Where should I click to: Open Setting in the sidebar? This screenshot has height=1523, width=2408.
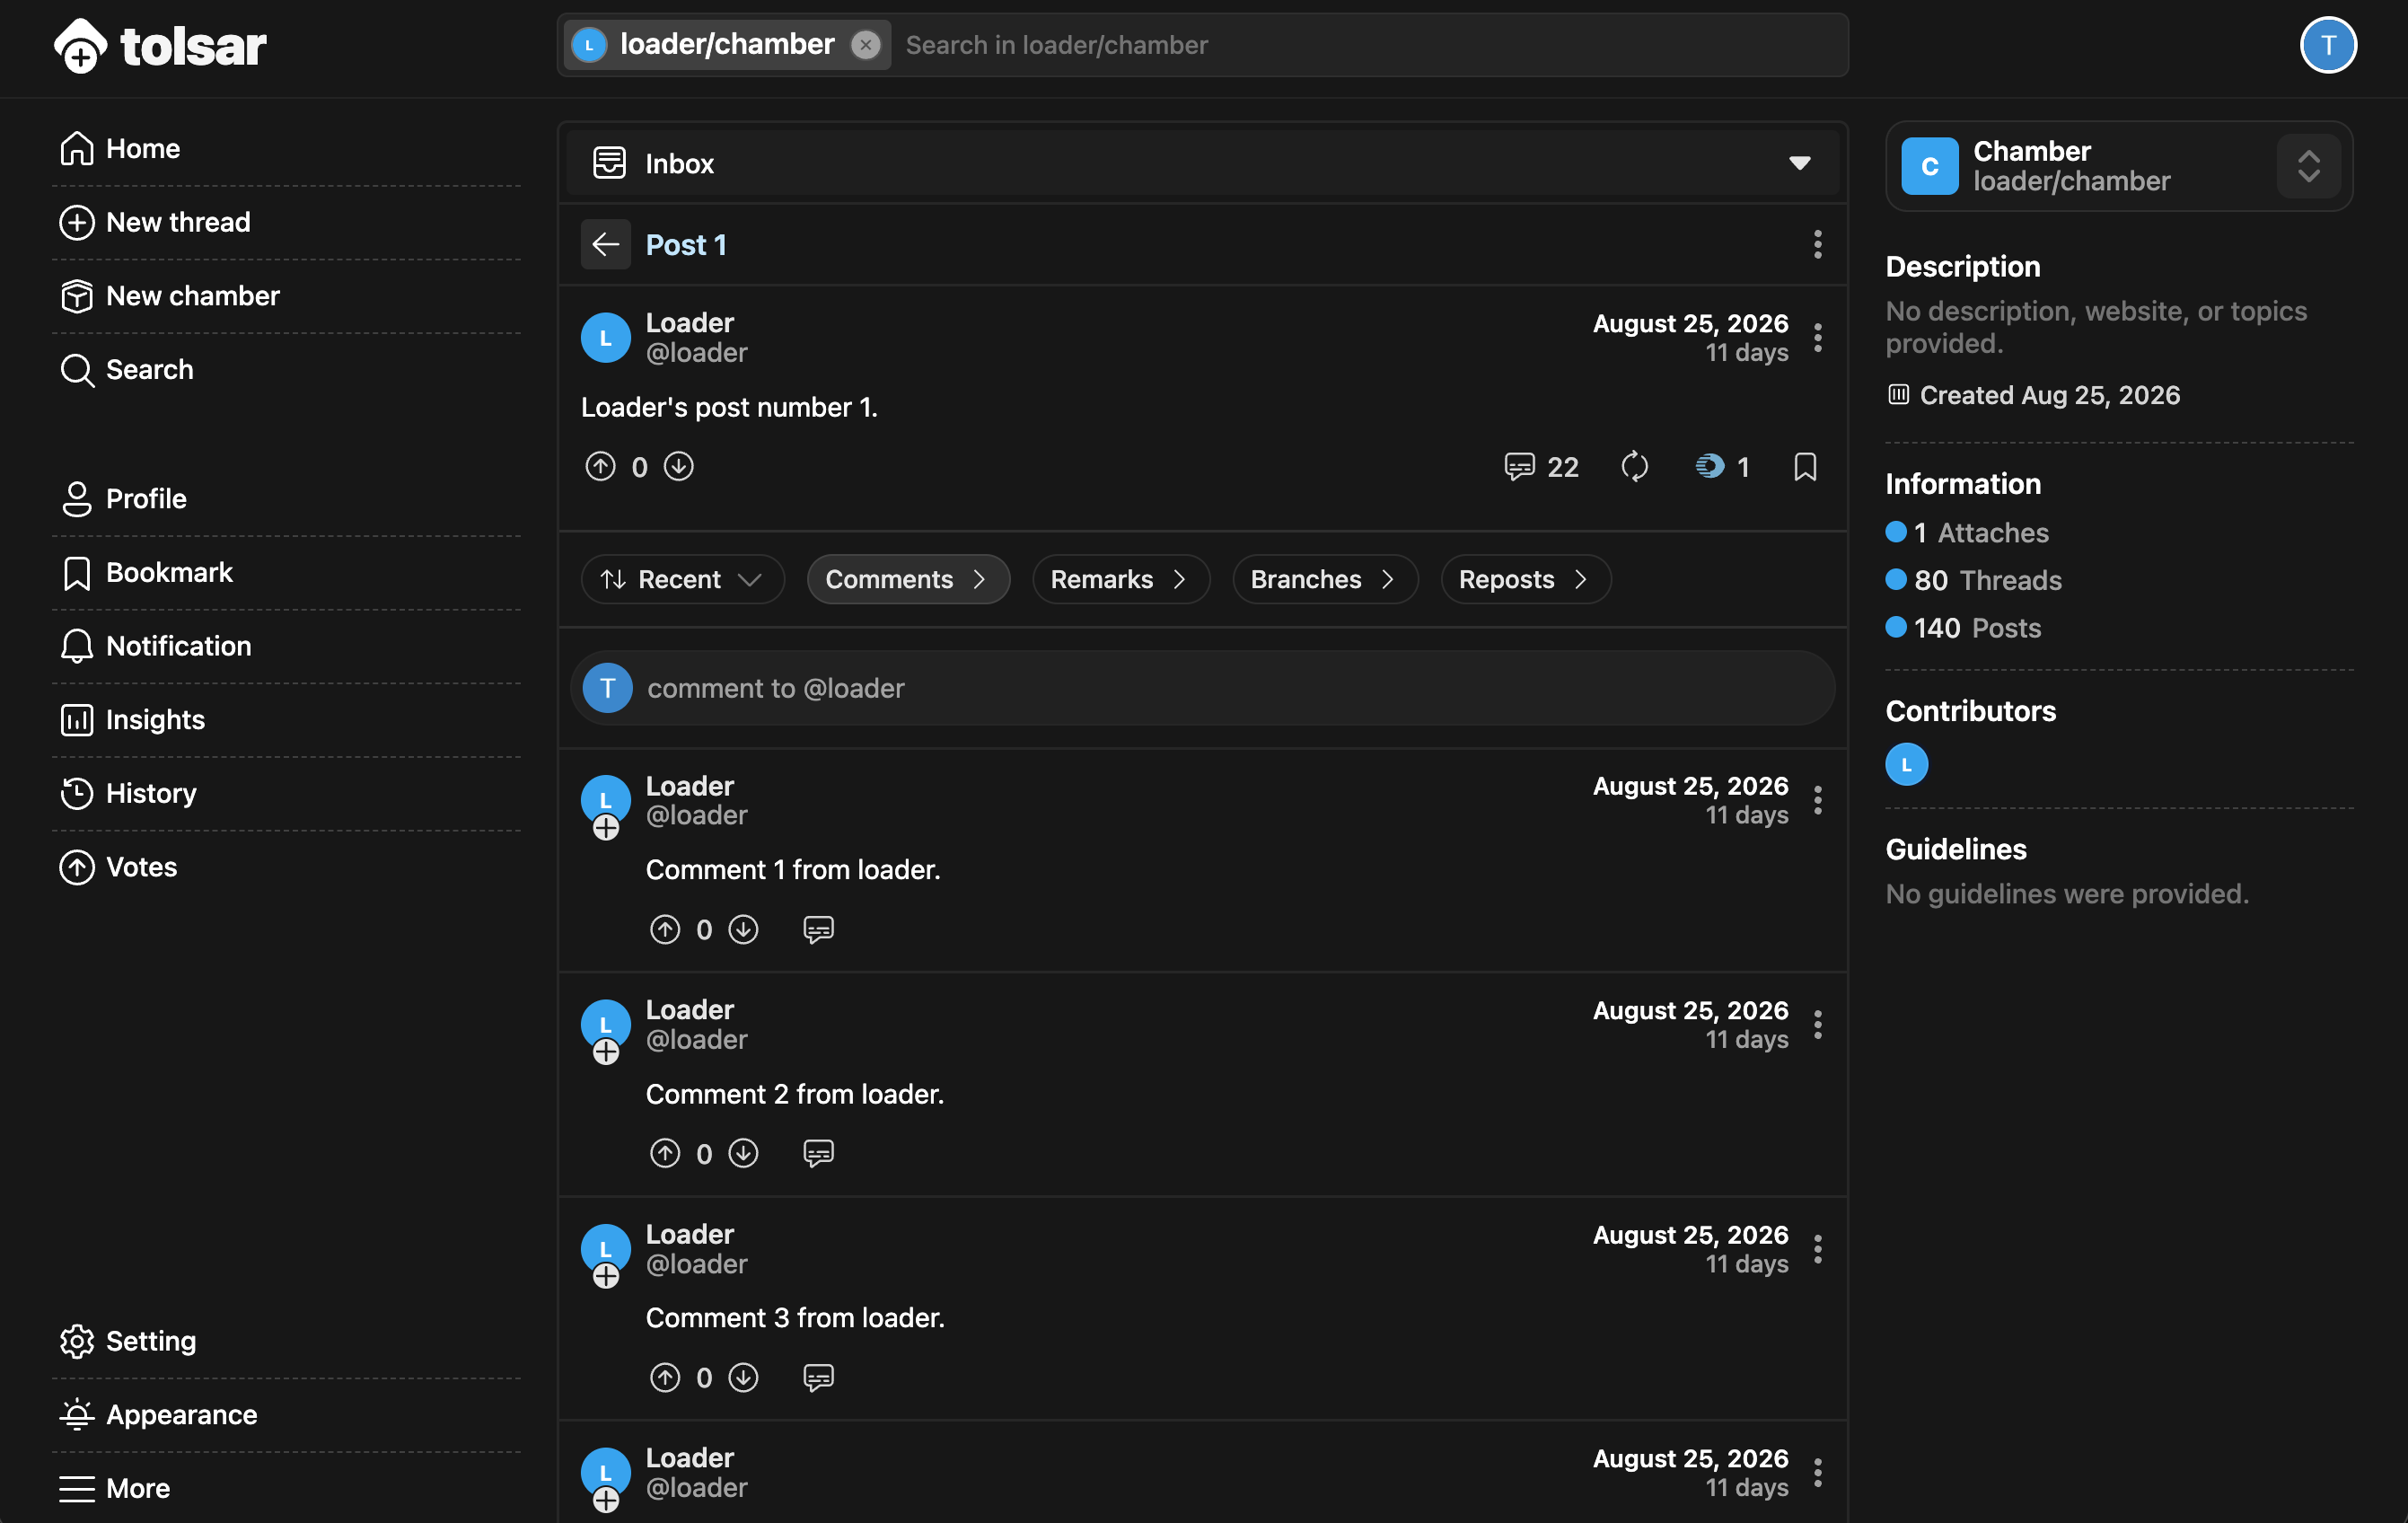tap(286, 1340)
